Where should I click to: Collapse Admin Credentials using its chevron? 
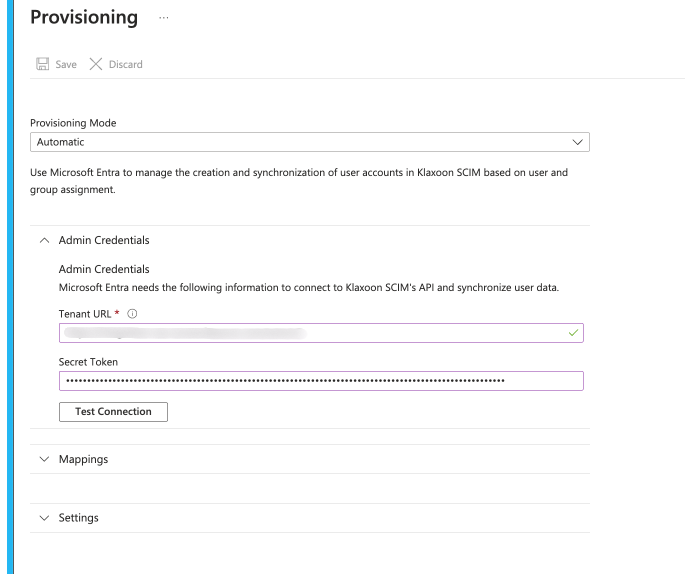coord(44,240)
